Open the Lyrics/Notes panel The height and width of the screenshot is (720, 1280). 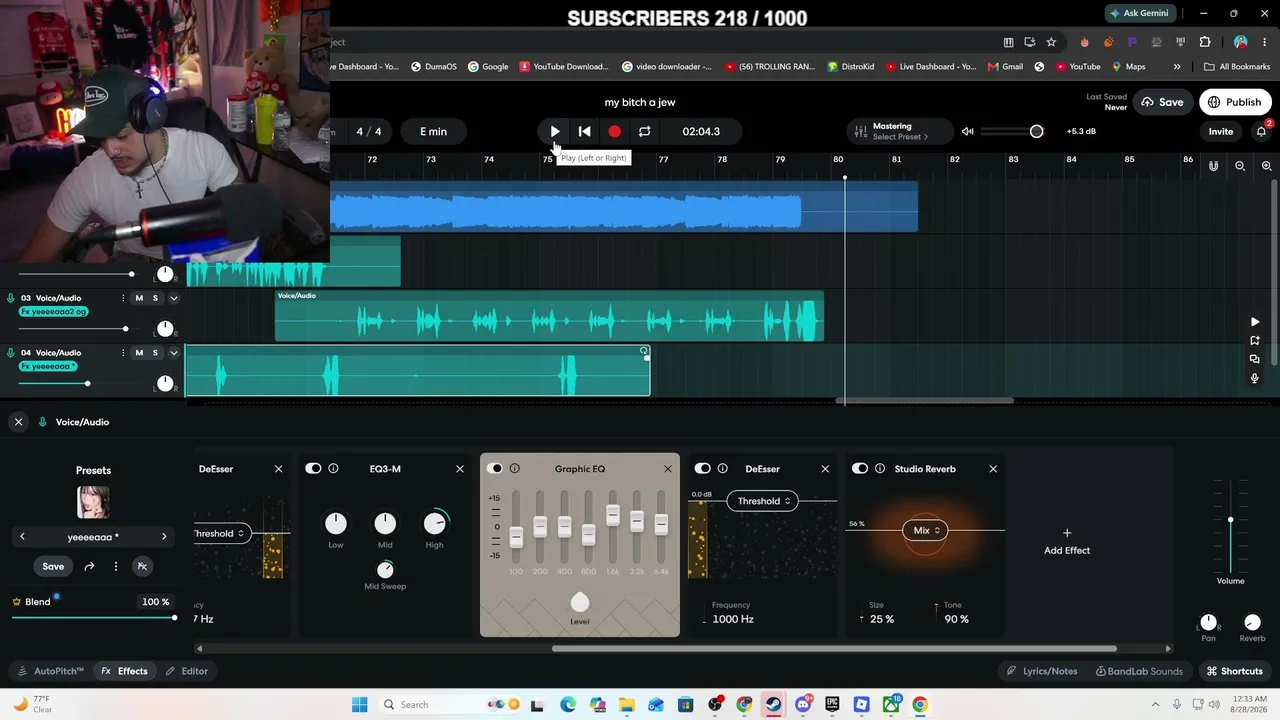(x=1042, y=671)
